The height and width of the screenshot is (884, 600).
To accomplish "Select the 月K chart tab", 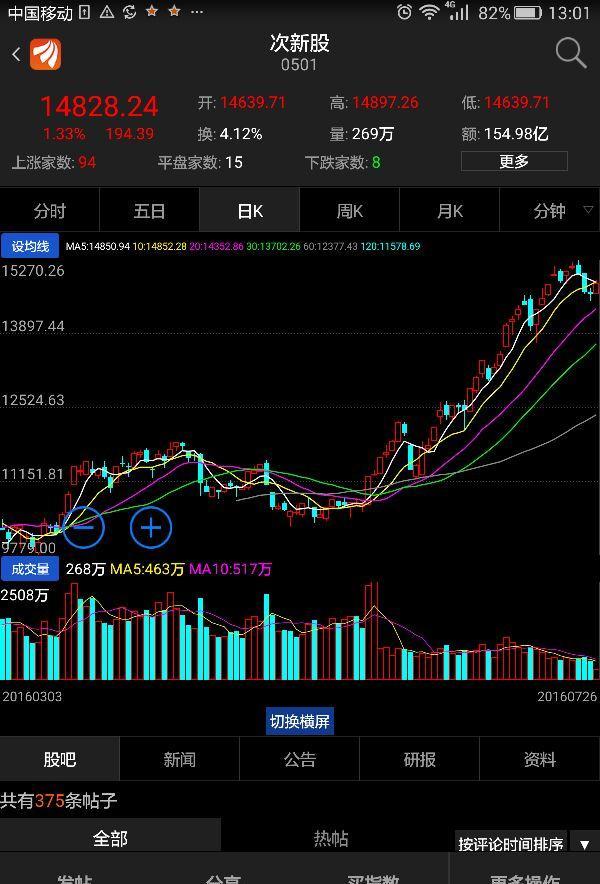I will tap(449, 211).
